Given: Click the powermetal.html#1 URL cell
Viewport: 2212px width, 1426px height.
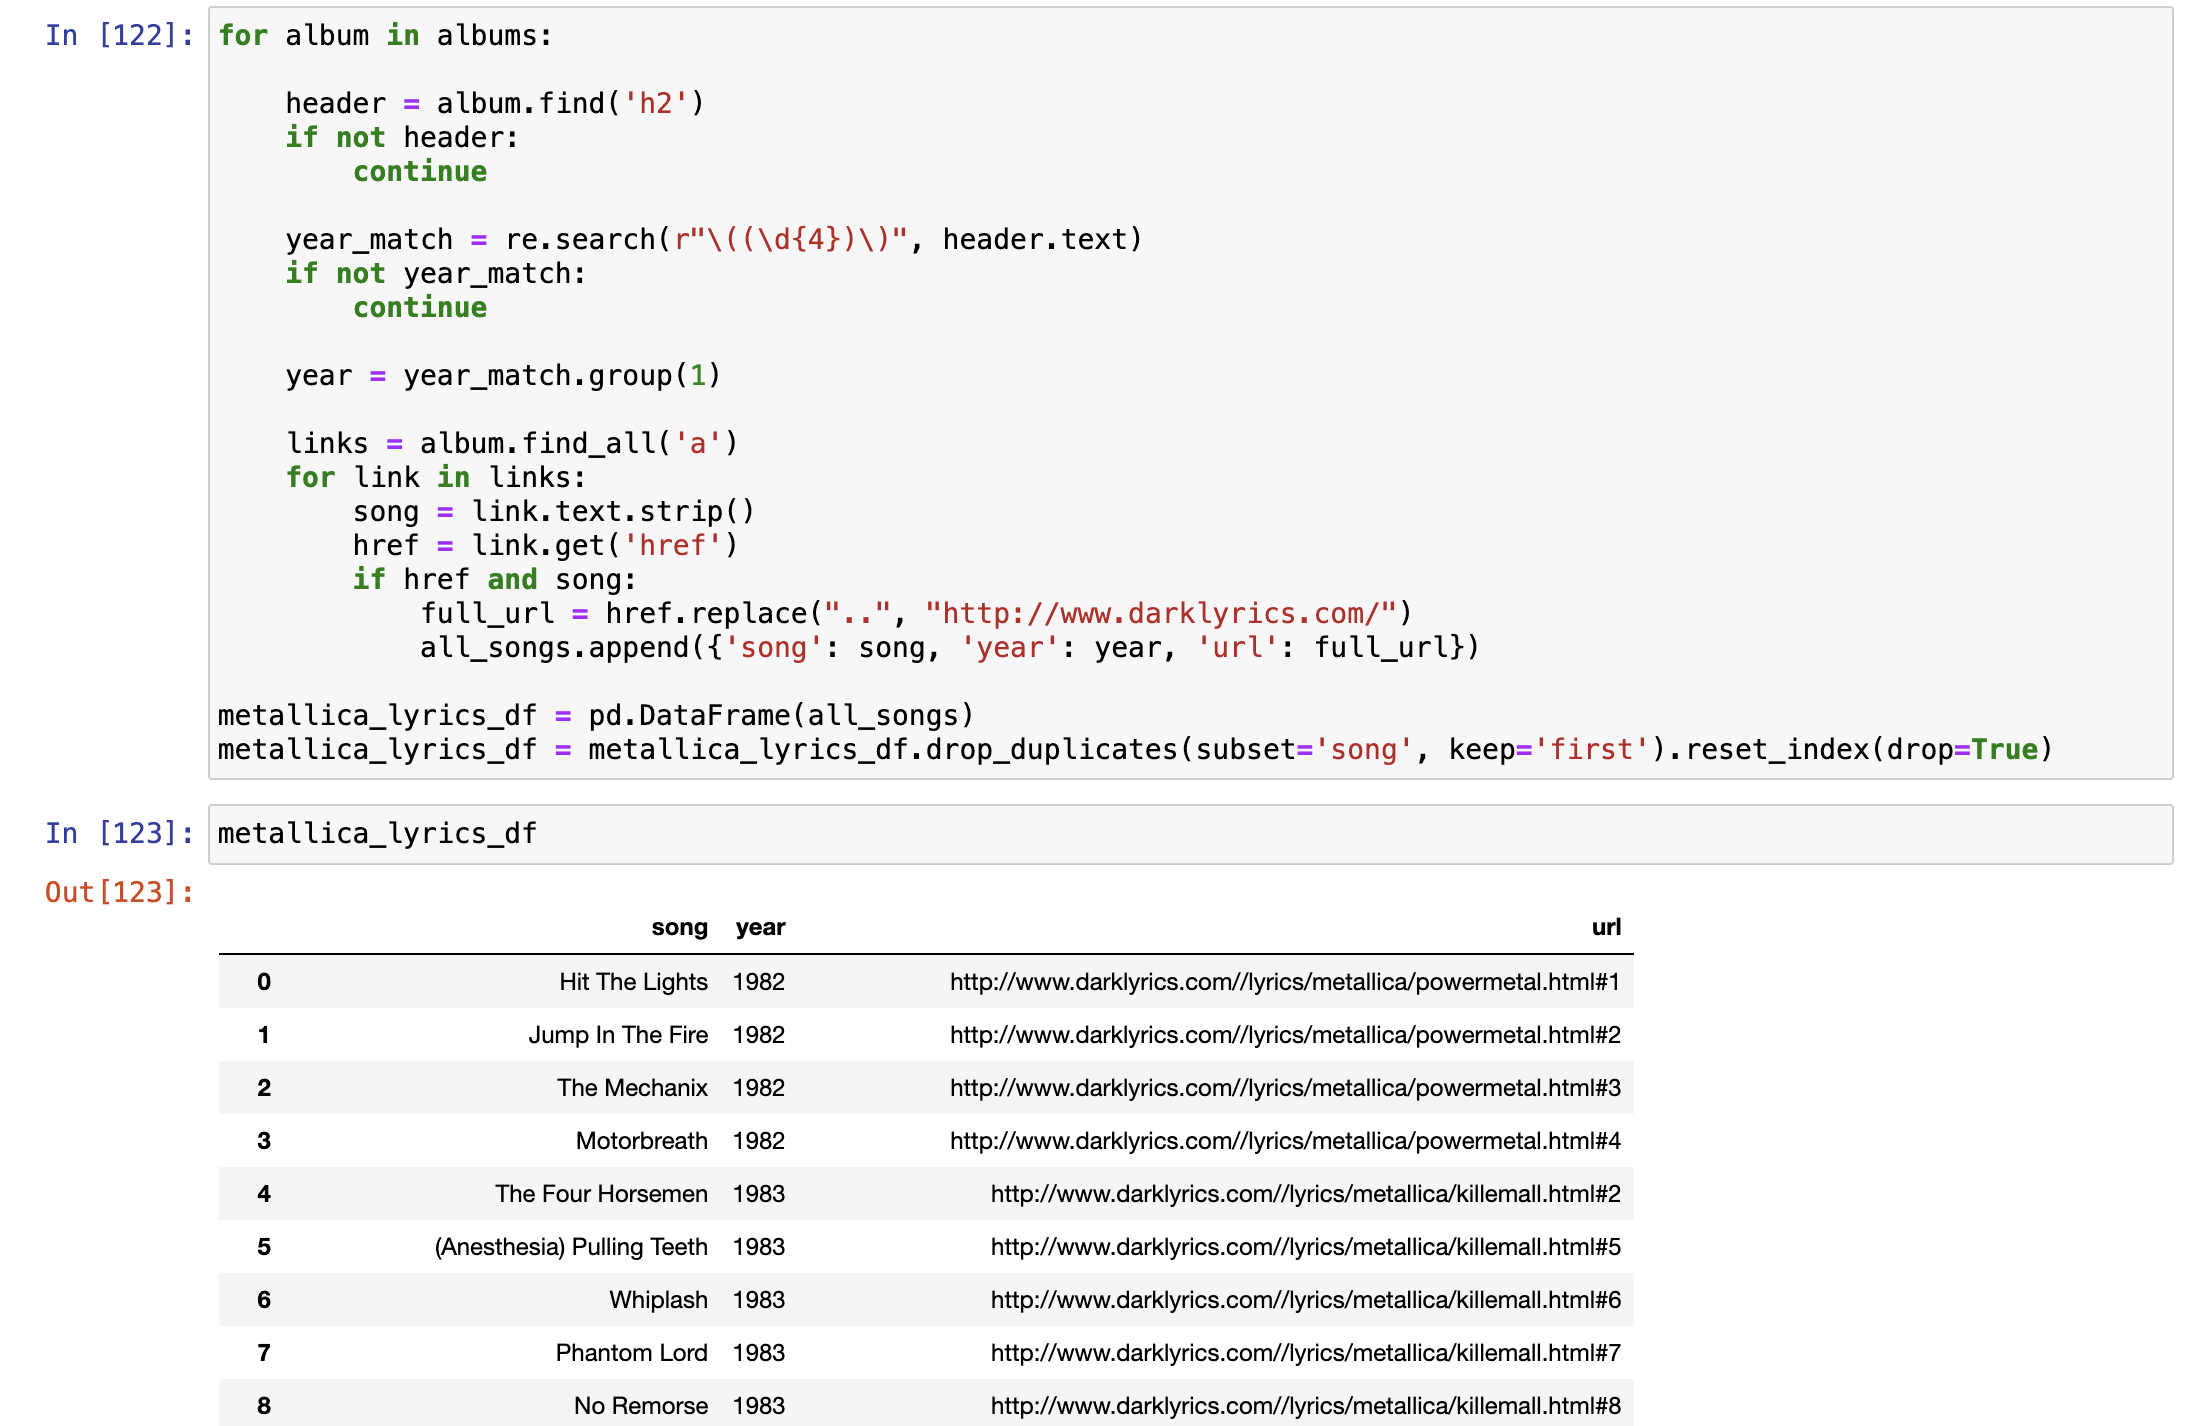Looking at the screenshot, I should (x=1285, y=982).
